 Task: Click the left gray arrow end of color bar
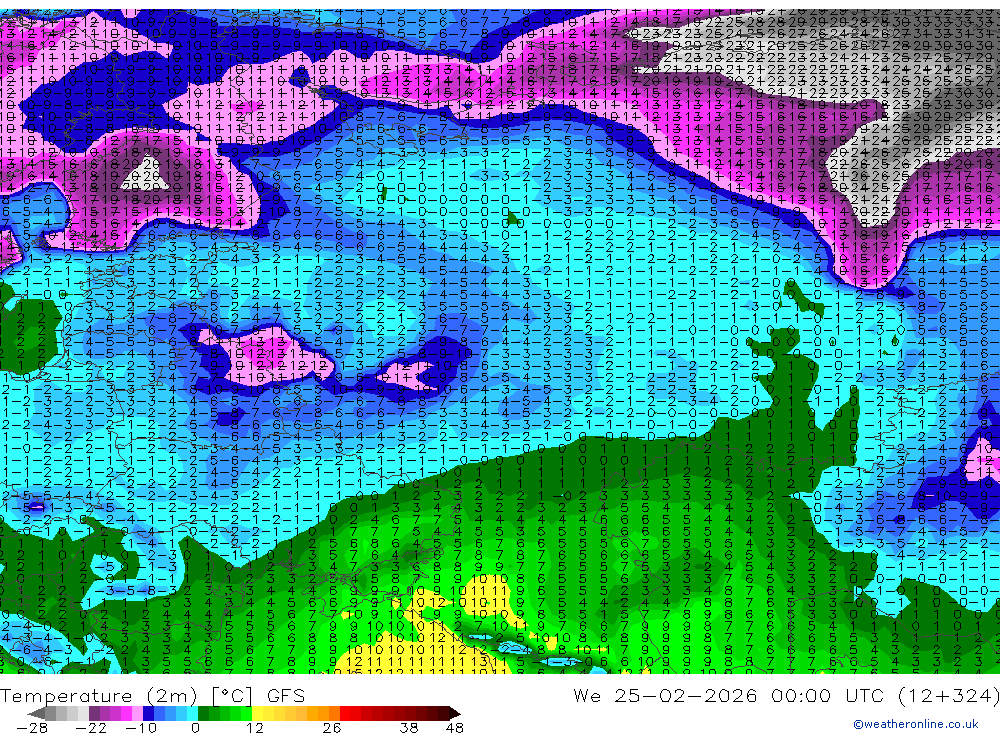[x=37, y=713]
